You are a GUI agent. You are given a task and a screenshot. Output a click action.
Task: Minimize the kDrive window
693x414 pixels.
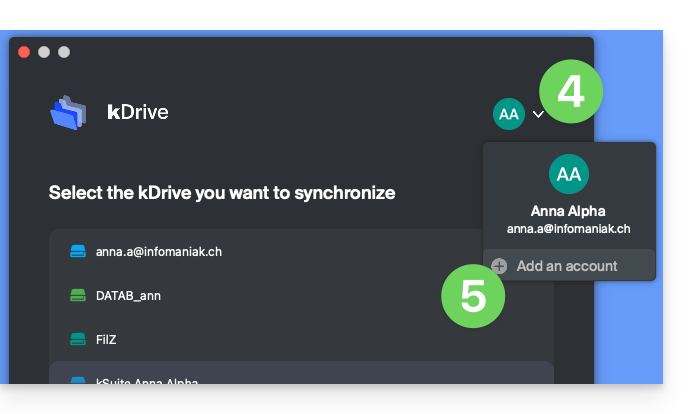pos(44,52)
